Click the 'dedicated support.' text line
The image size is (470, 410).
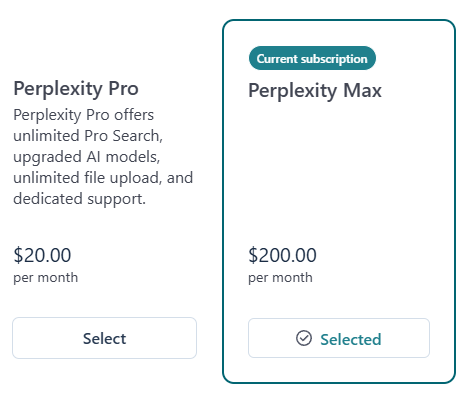(x=79, y=199)
